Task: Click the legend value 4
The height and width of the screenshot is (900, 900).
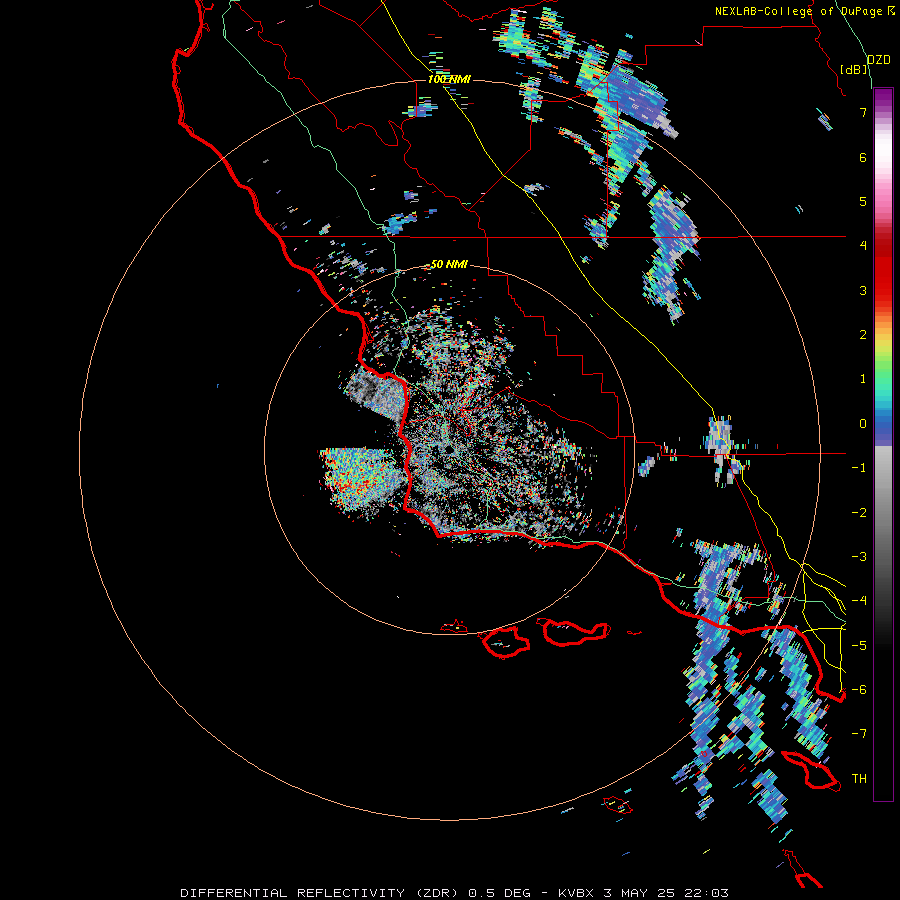Action: [863, 245]
